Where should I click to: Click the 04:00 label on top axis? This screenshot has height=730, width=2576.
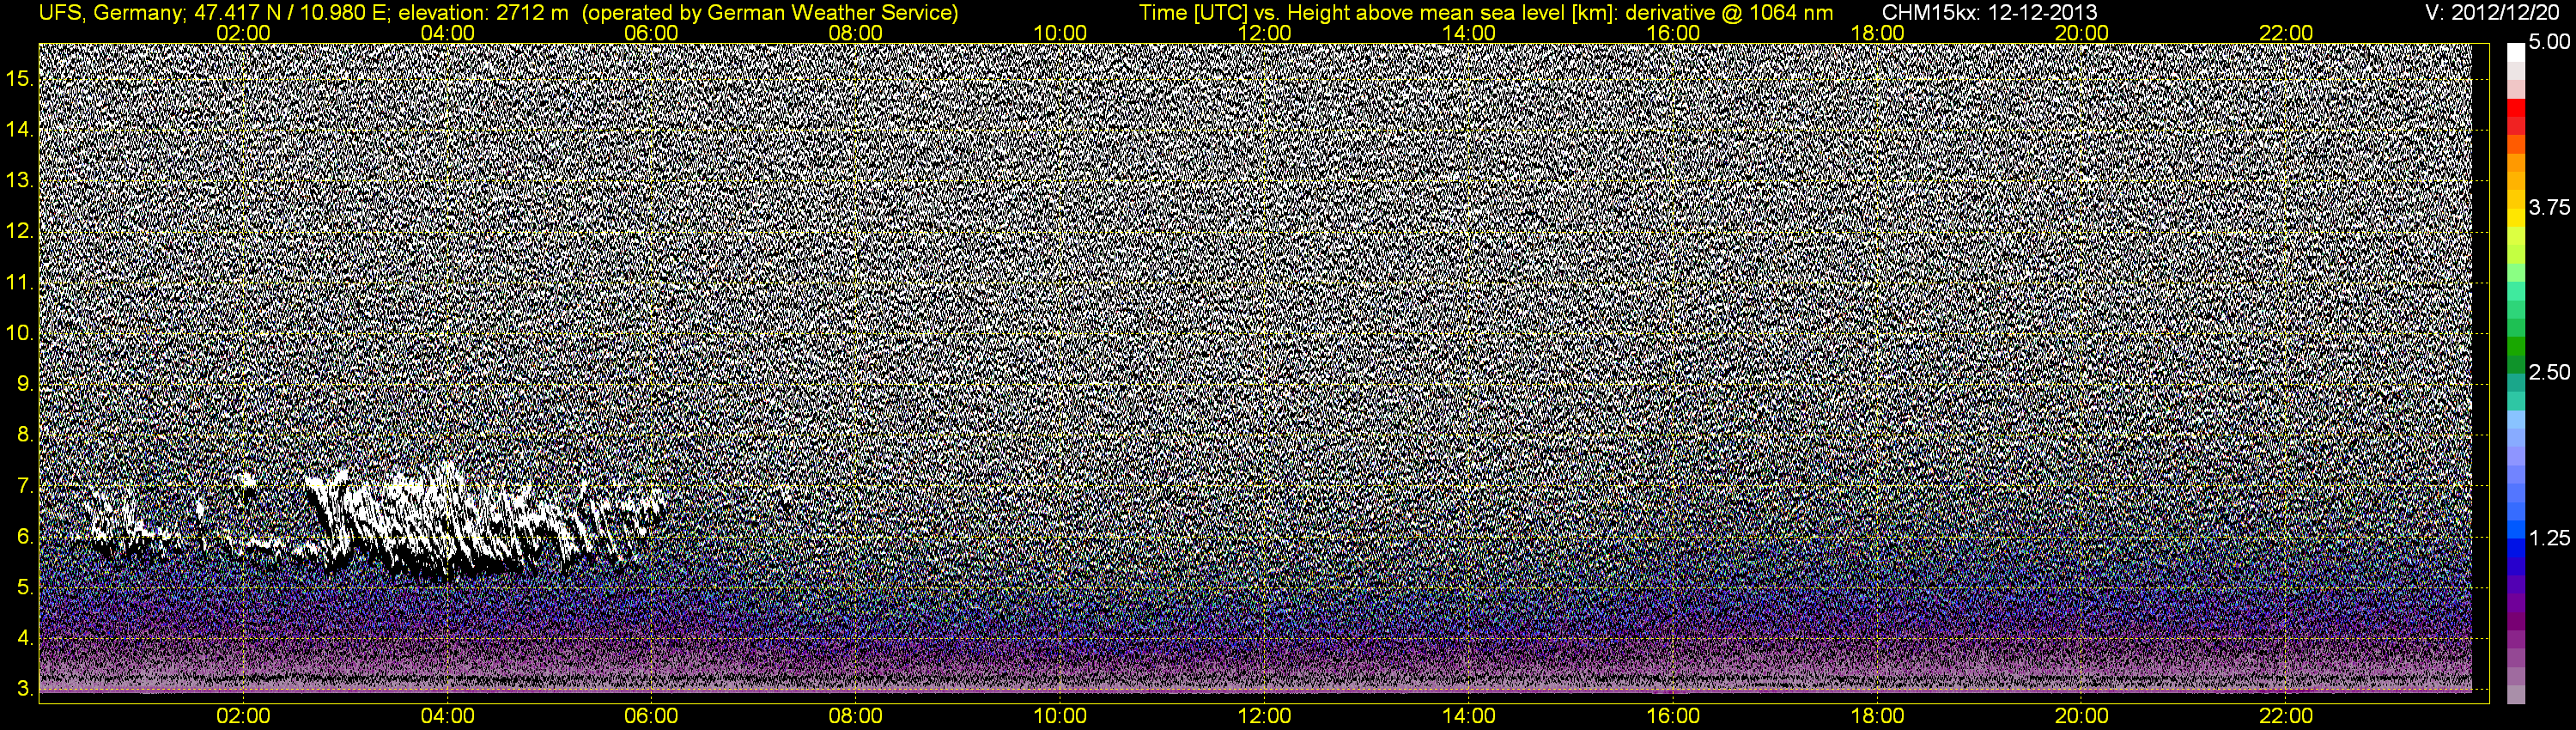448,33
